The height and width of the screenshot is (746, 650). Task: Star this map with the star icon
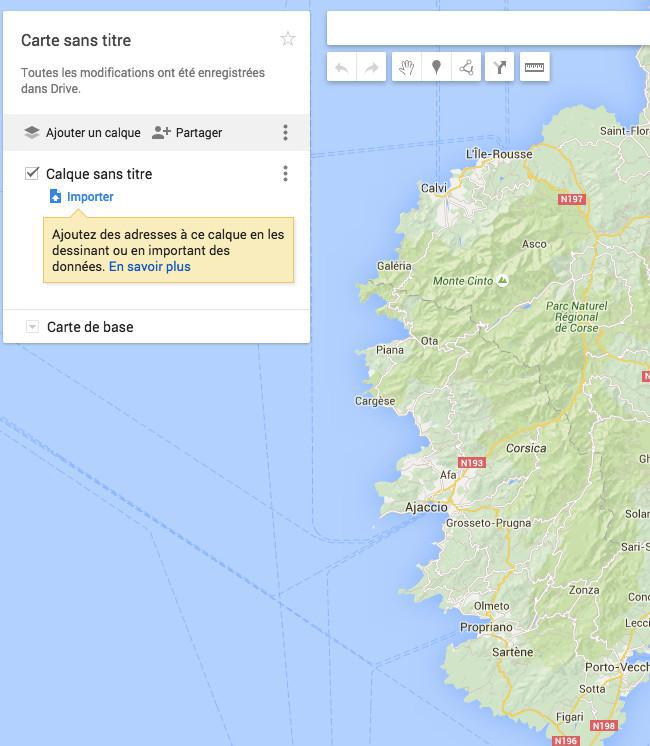(x=288, y=40)
